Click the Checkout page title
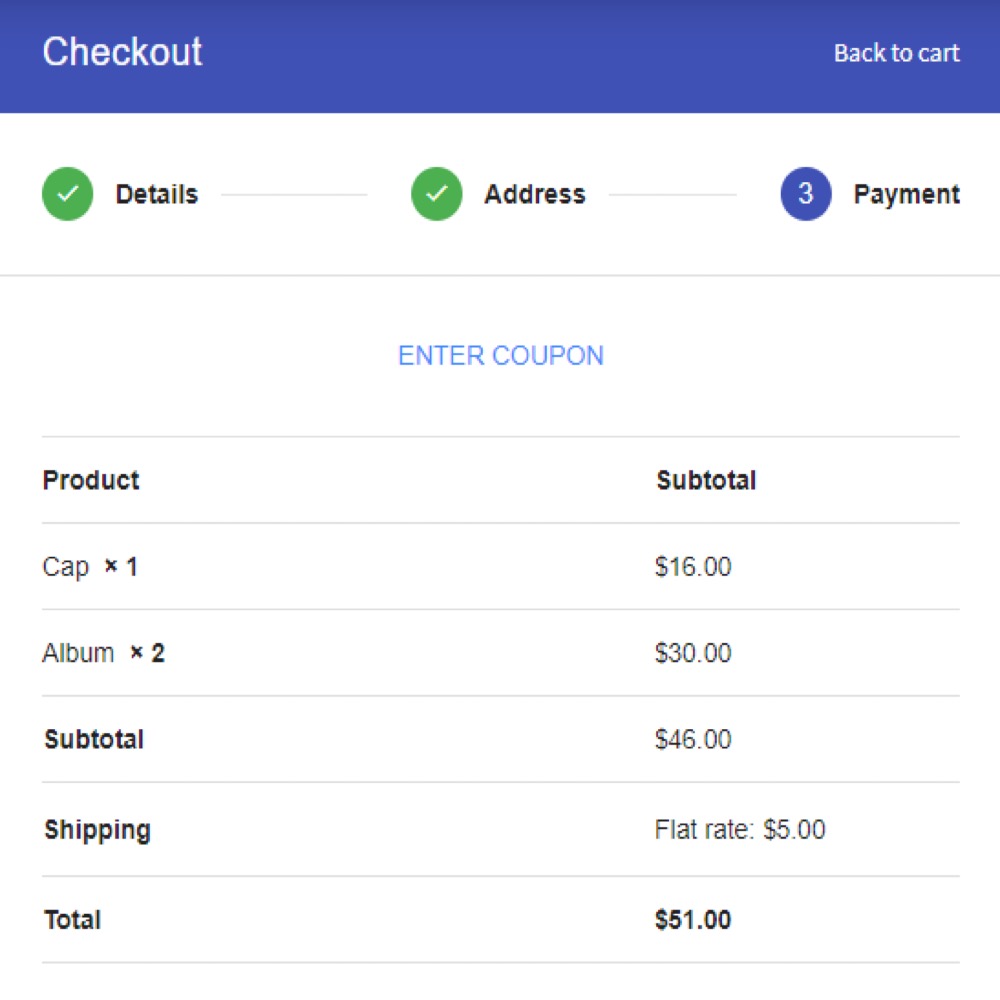The height and width of the screenshot is (1000, 1000). coord(122,52)
